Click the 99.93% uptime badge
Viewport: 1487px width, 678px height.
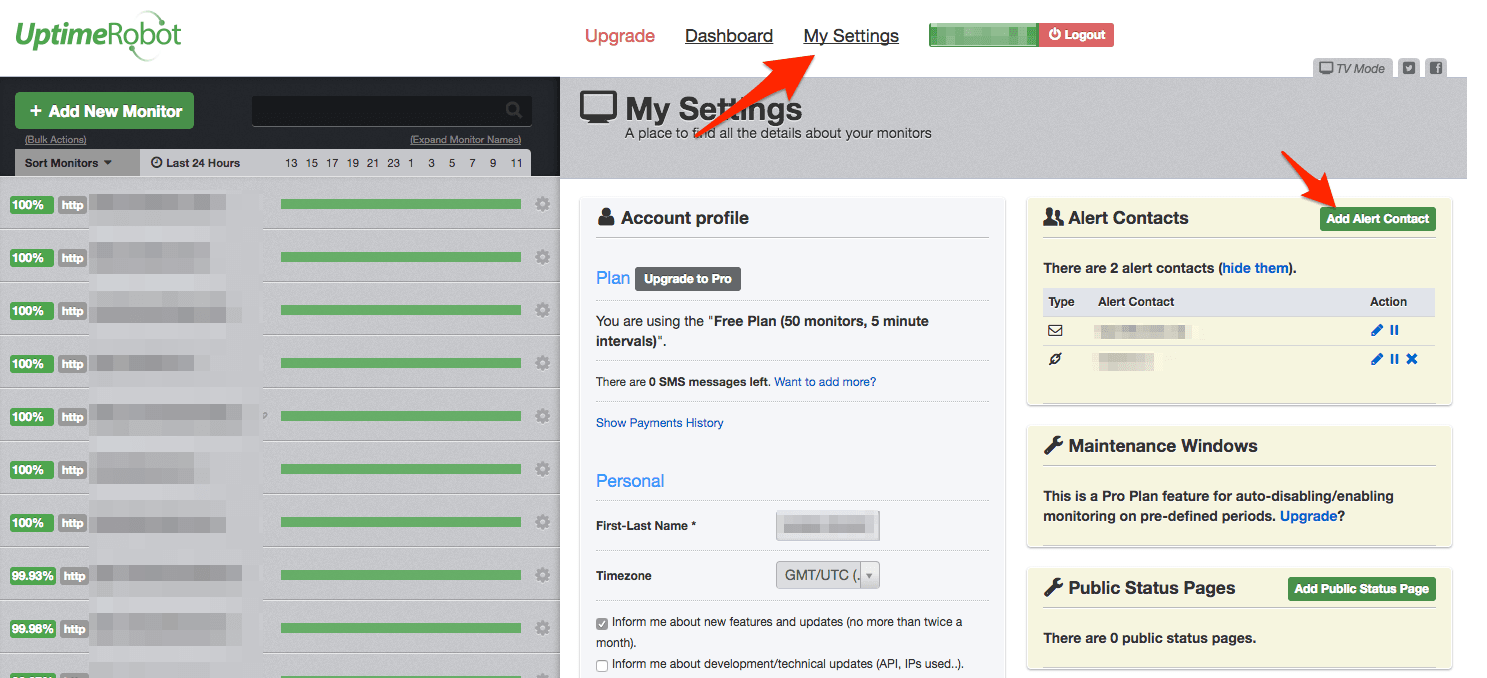33,576
